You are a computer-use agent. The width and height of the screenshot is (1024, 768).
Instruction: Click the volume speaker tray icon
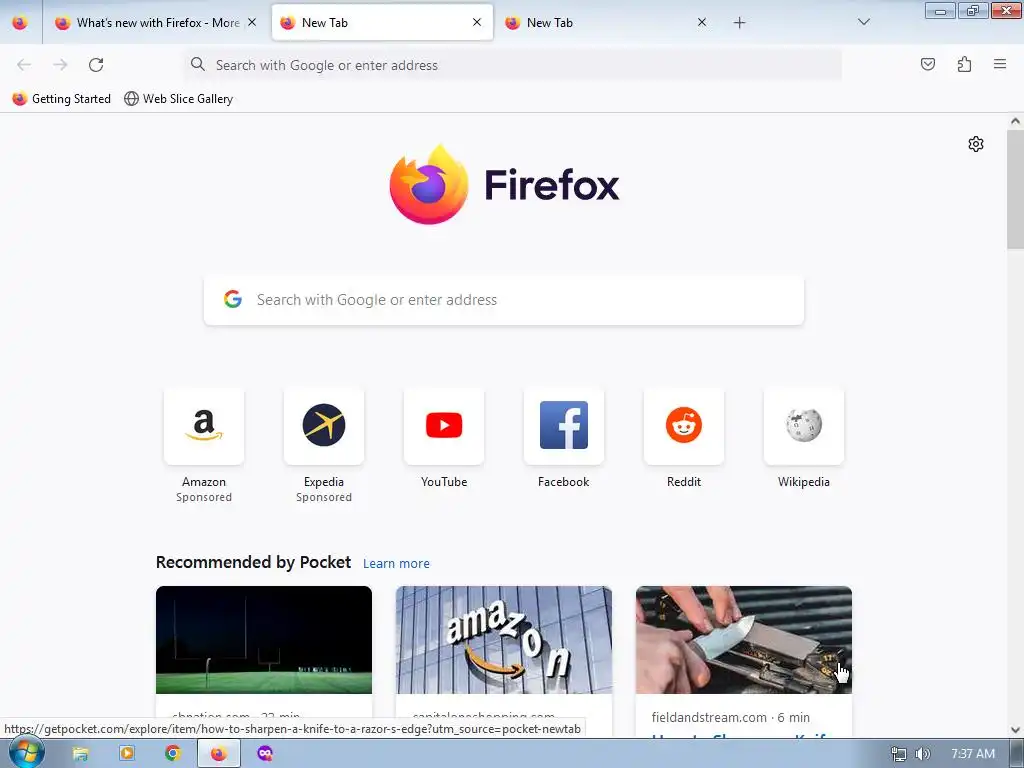click(x=922, y=754)
